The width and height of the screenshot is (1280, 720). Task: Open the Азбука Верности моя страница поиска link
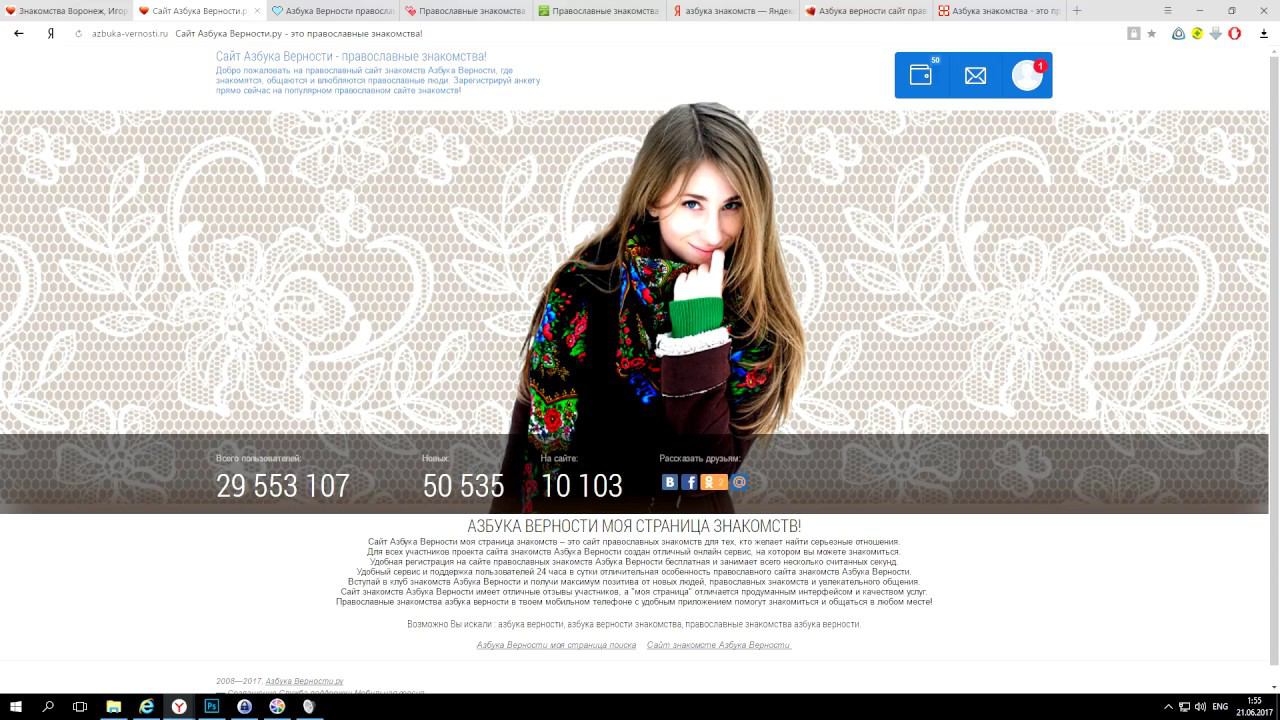556,645
